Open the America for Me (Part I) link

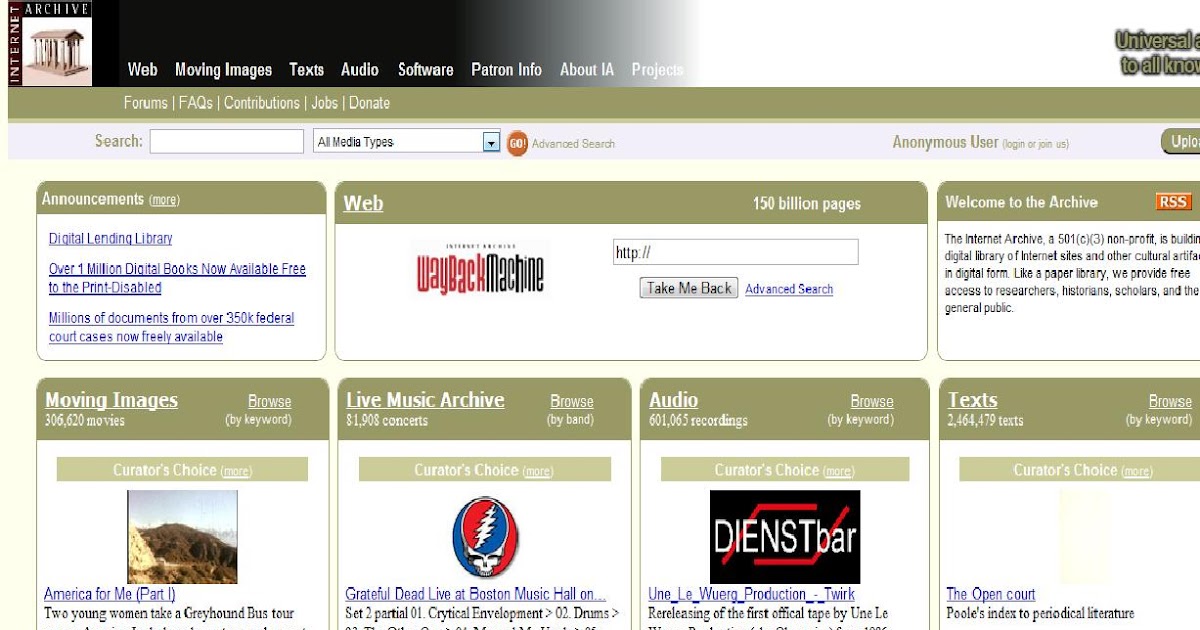110,595
